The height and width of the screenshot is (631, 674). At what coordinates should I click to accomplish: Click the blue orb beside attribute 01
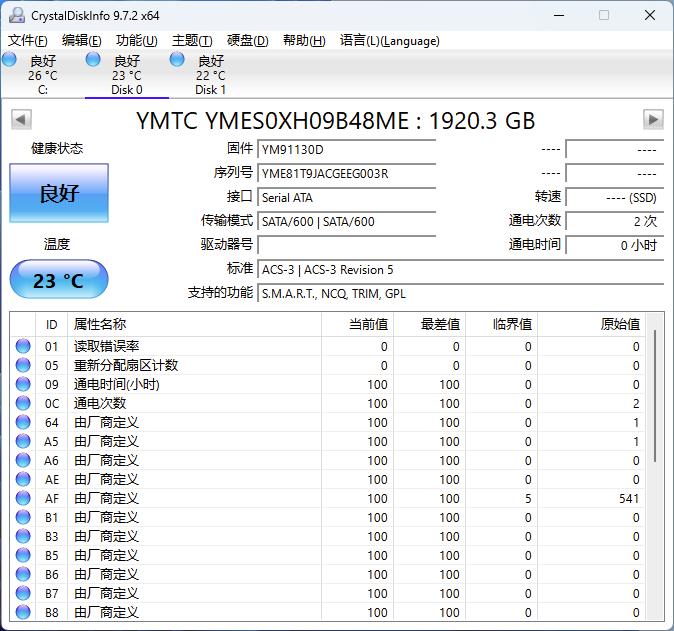23,347
